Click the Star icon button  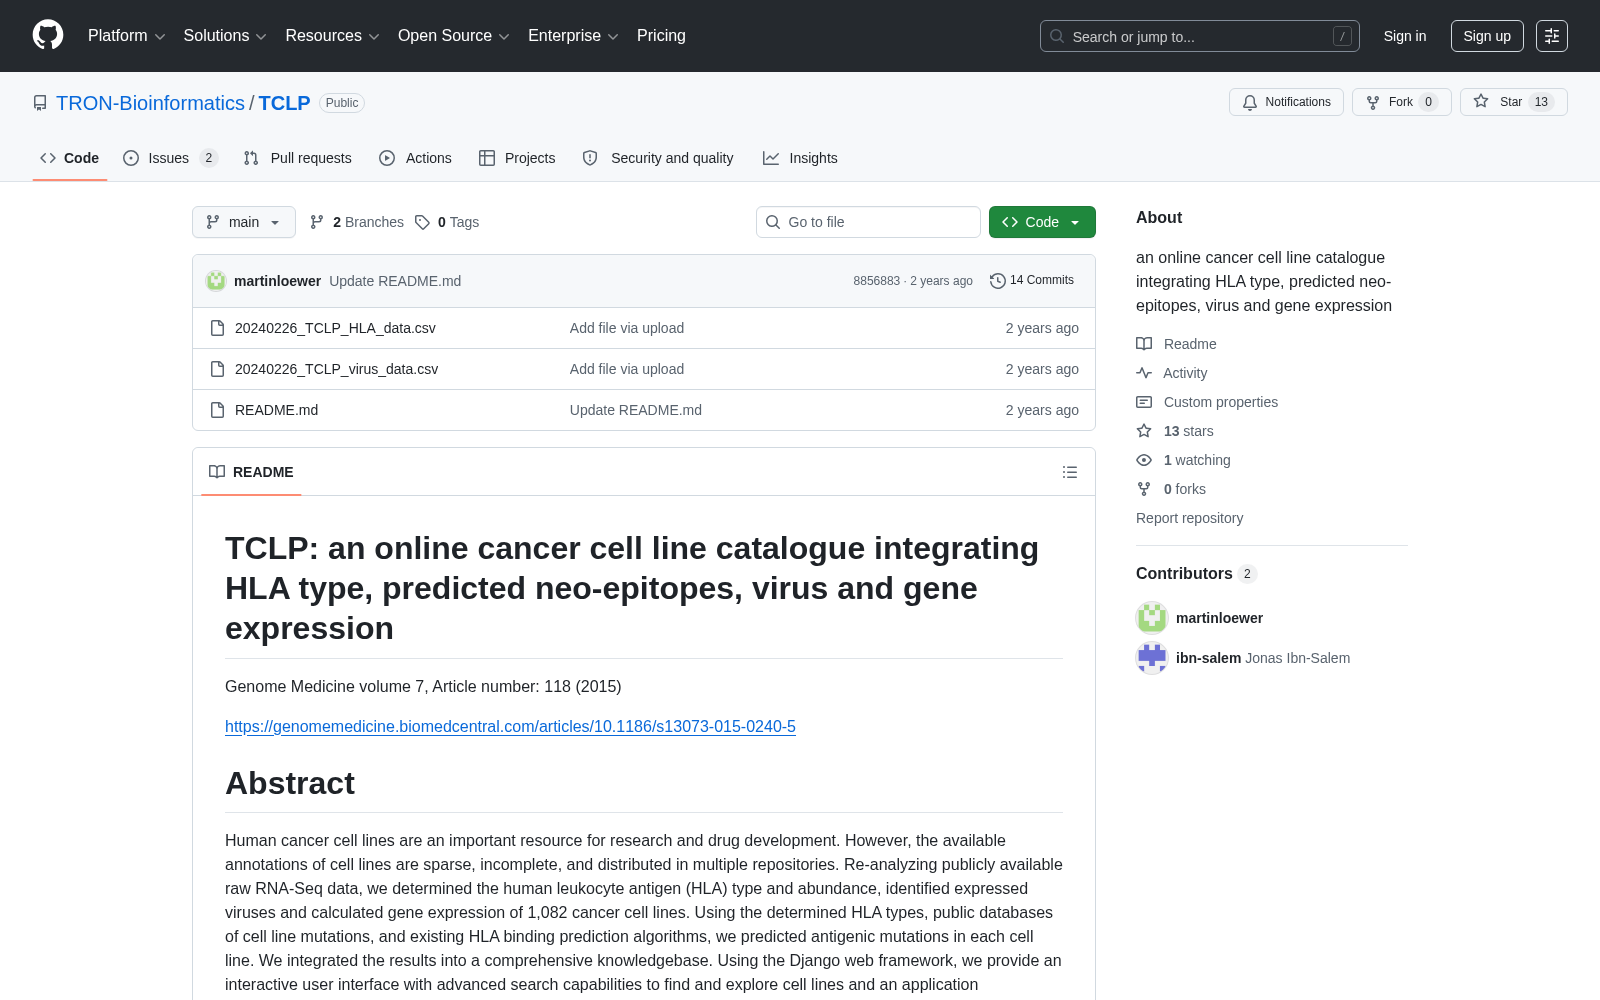coord(1481,102)
